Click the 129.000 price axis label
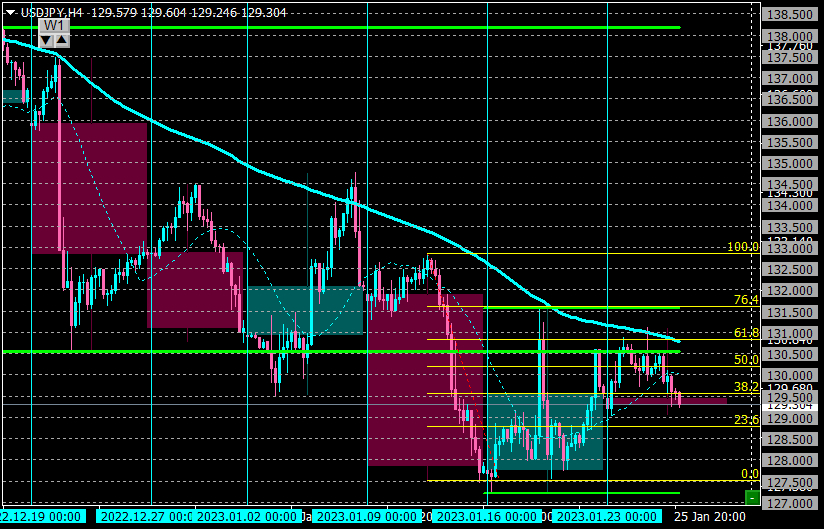824x529 pixels. (790, 418)
